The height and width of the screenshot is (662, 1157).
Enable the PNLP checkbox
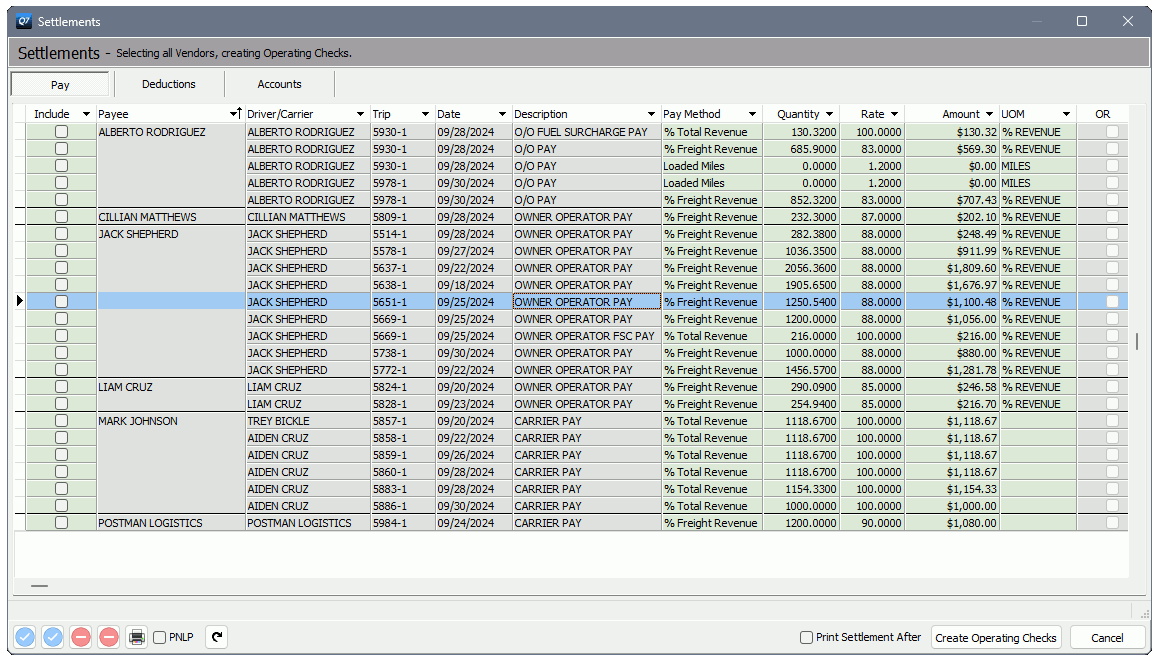pyautogui.click(x=161, y=637)
